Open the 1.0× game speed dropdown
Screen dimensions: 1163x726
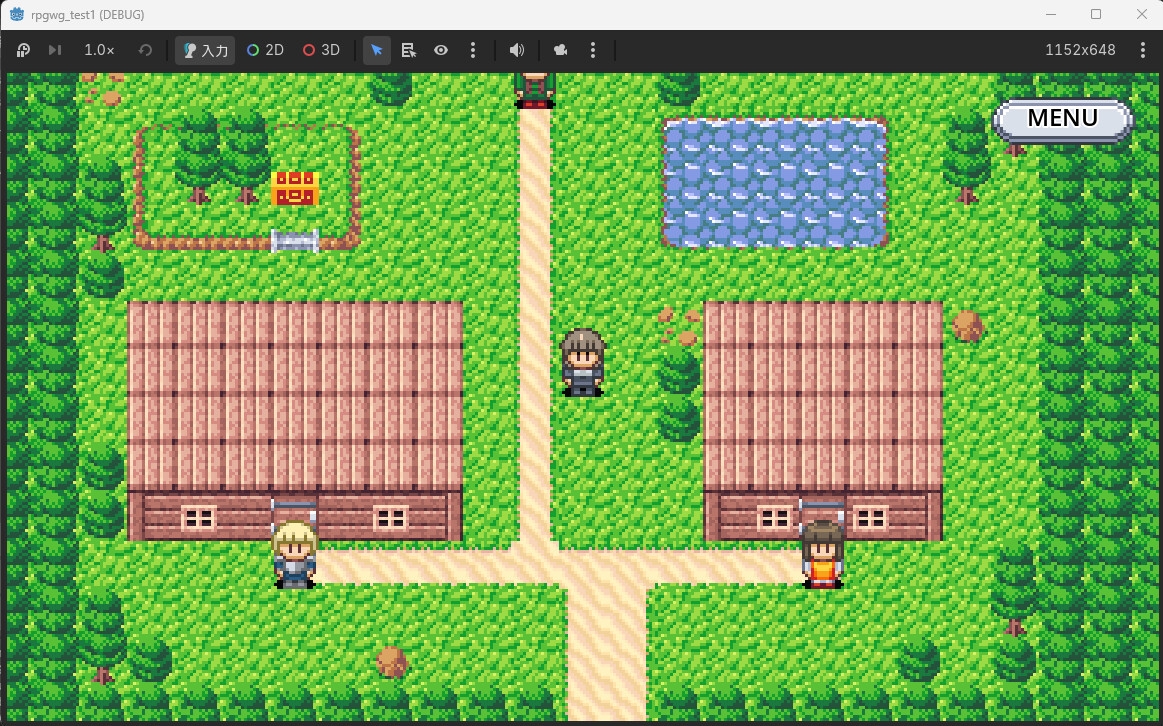99,50
